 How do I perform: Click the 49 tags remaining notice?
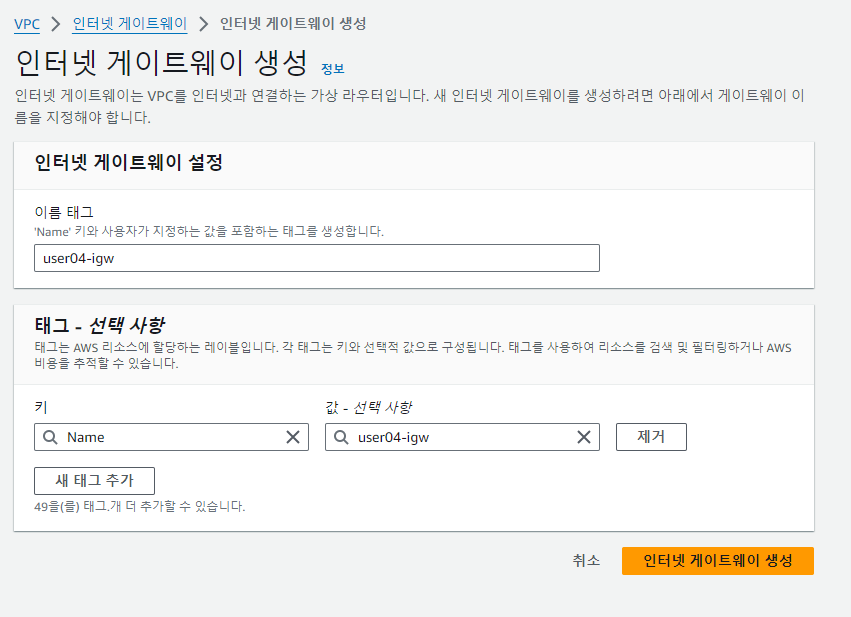pyautogui.click(x=139, y=507)
